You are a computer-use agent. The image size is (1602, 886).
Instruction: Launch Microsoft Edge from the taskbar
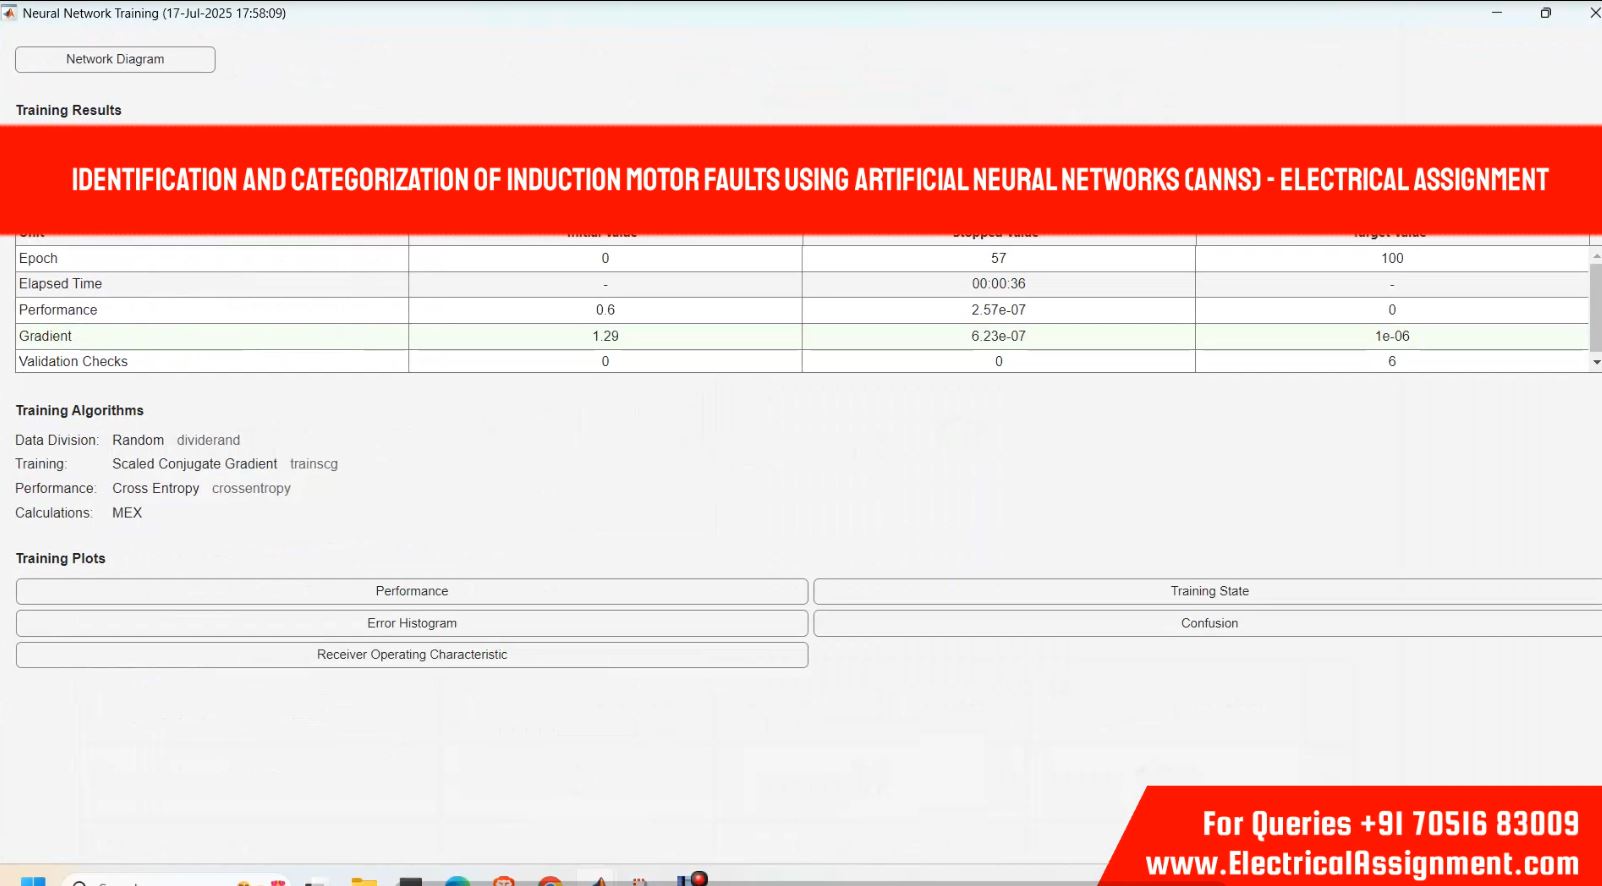click(x=457, y=881)
